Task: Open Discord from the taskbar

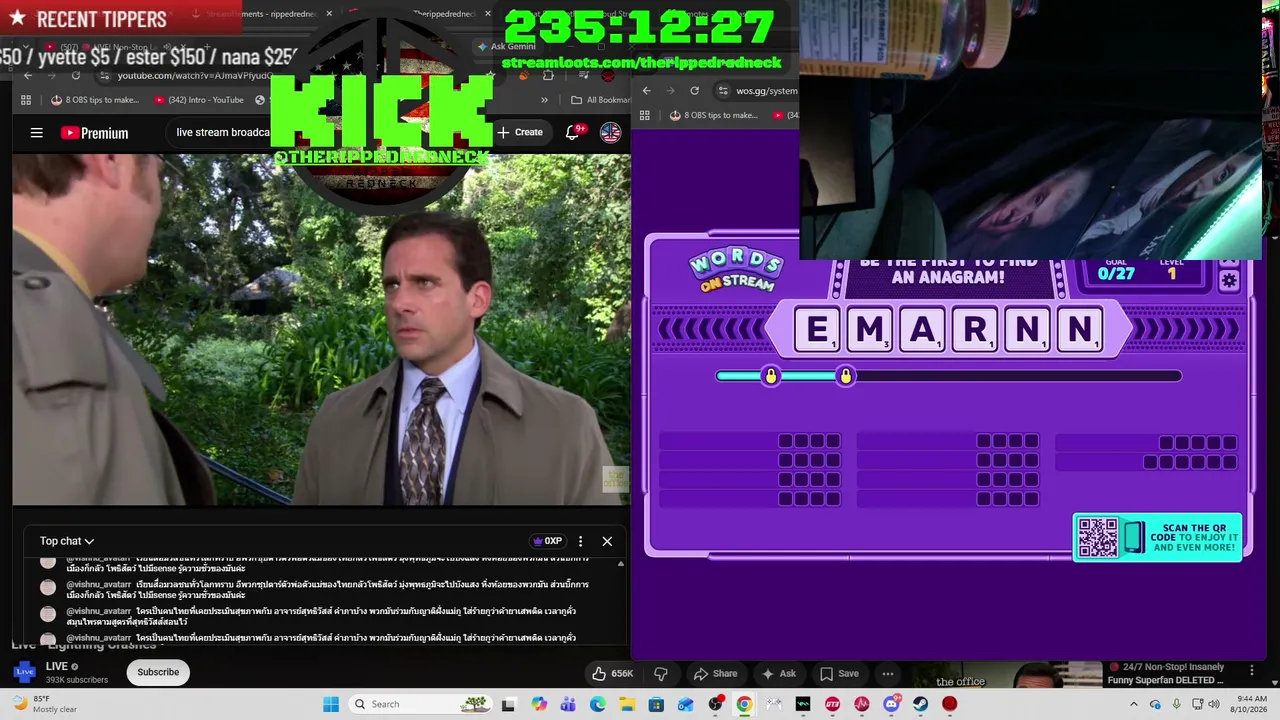Action: point(891,704)
